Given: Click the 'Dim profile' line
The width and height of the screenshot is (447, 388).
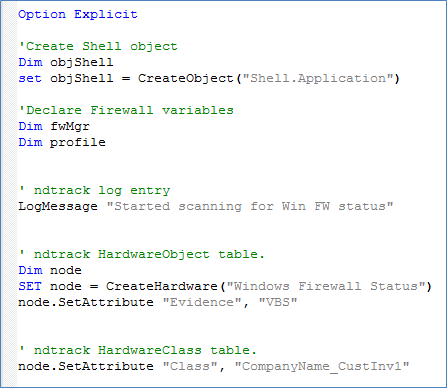Looking at the screenshot, I should tap(62, 142).
